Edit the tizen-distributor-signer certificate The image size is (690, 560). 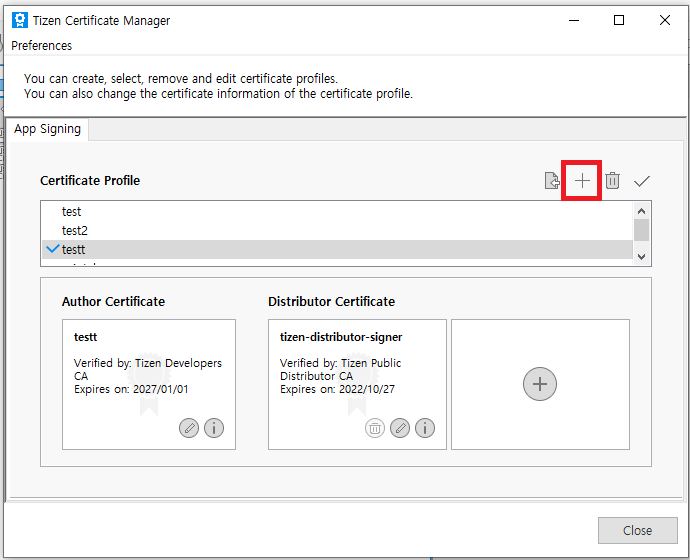(400, 428)
